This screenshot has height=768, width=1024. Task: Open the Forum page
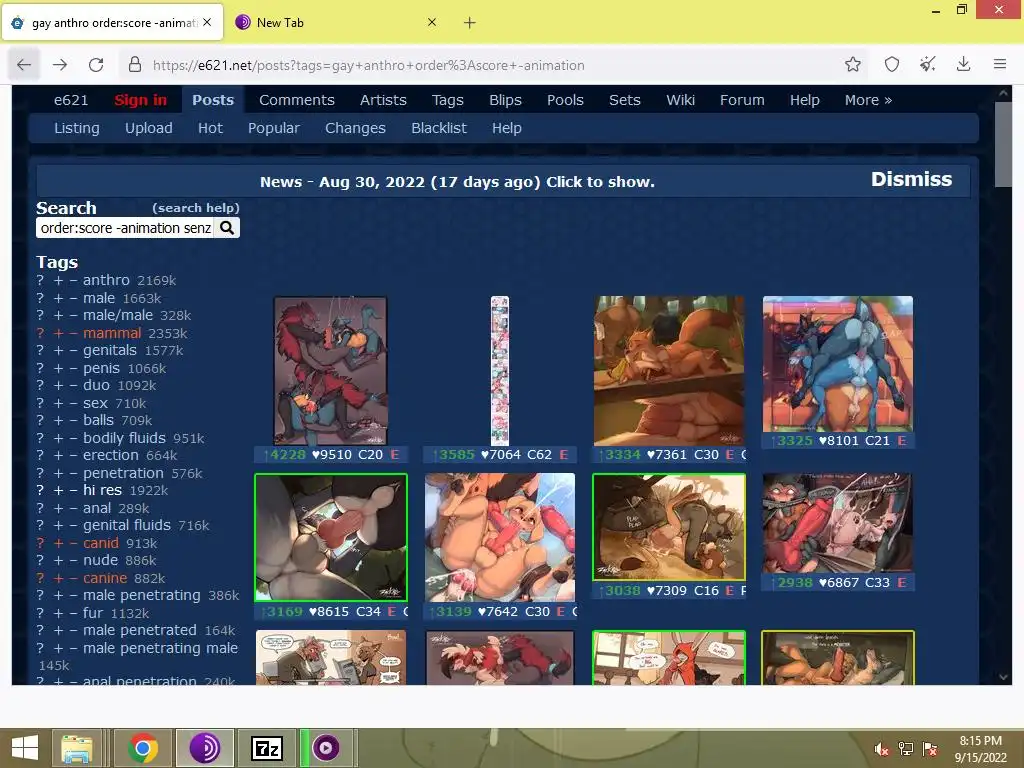[742, 100]
